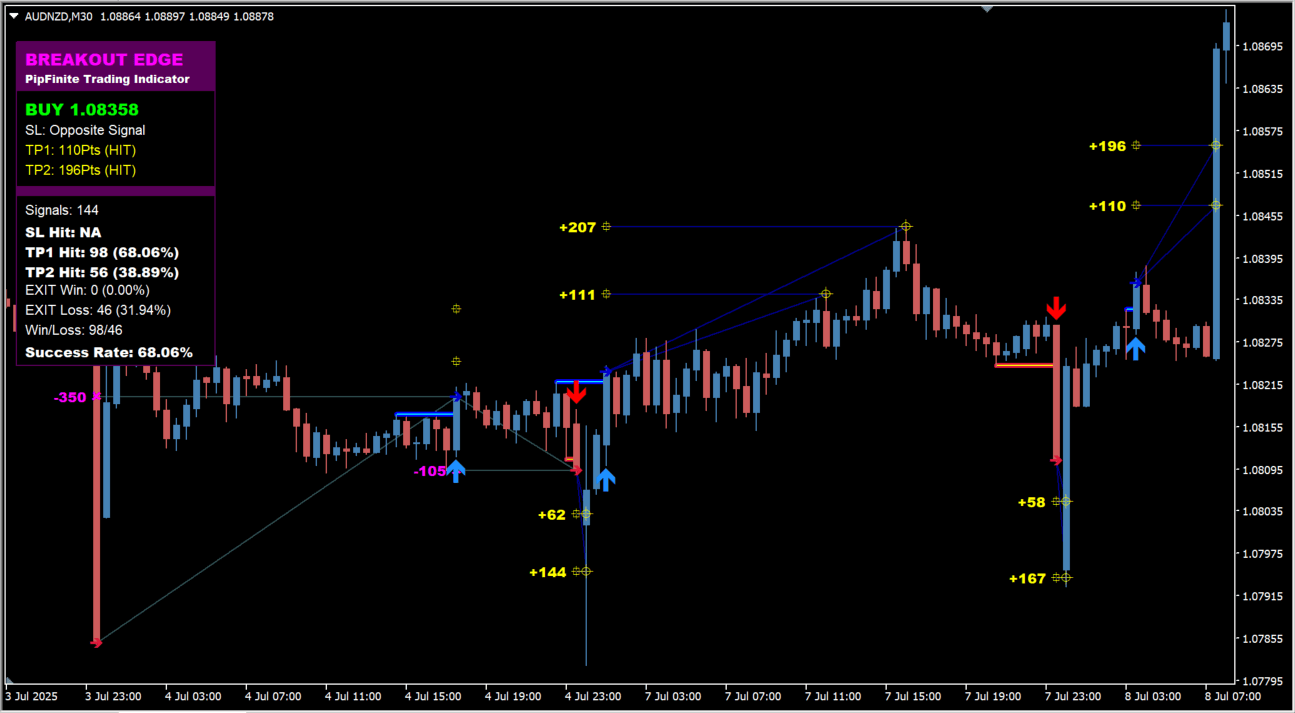Click the +144 profit label
Image resolution: width=1295 pixels, height=713 pixels.
[547, 572]
